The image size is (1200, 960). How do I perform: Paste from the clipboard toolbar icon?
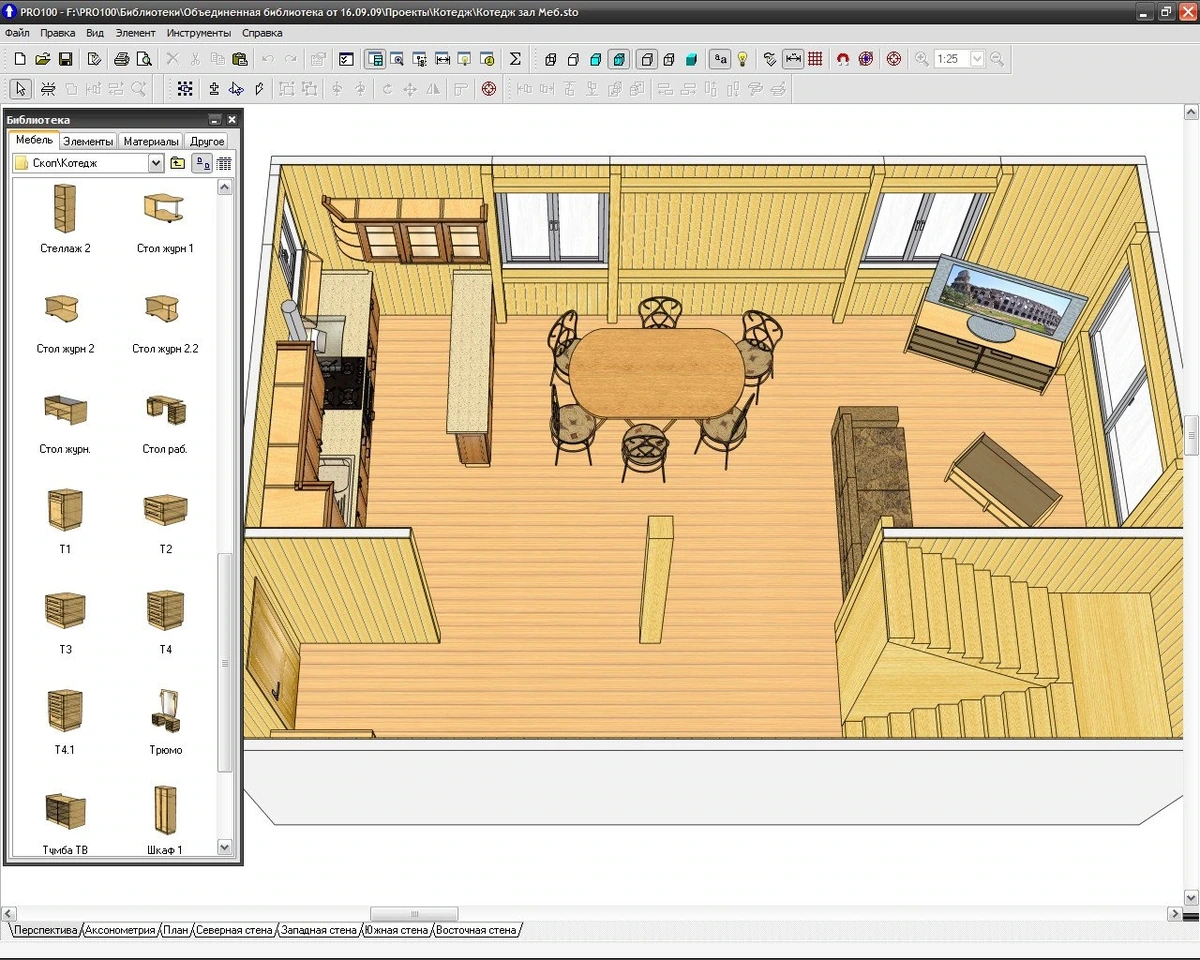pos(239,59)
